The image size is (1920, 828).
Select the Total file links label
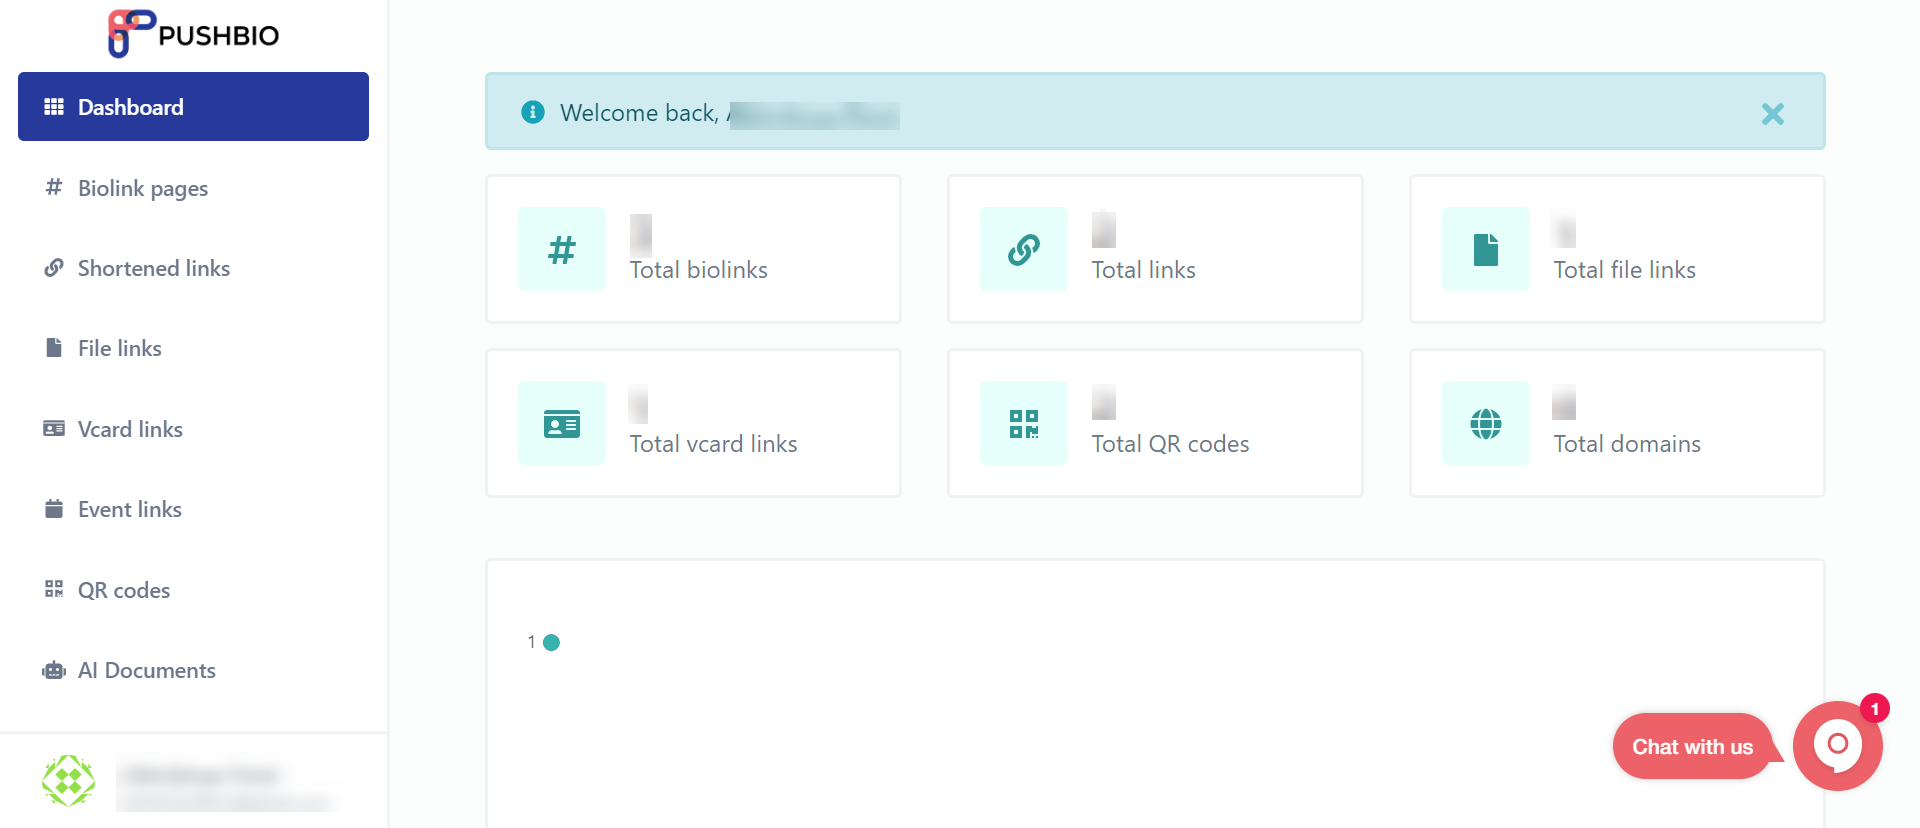pos(1625,270)
